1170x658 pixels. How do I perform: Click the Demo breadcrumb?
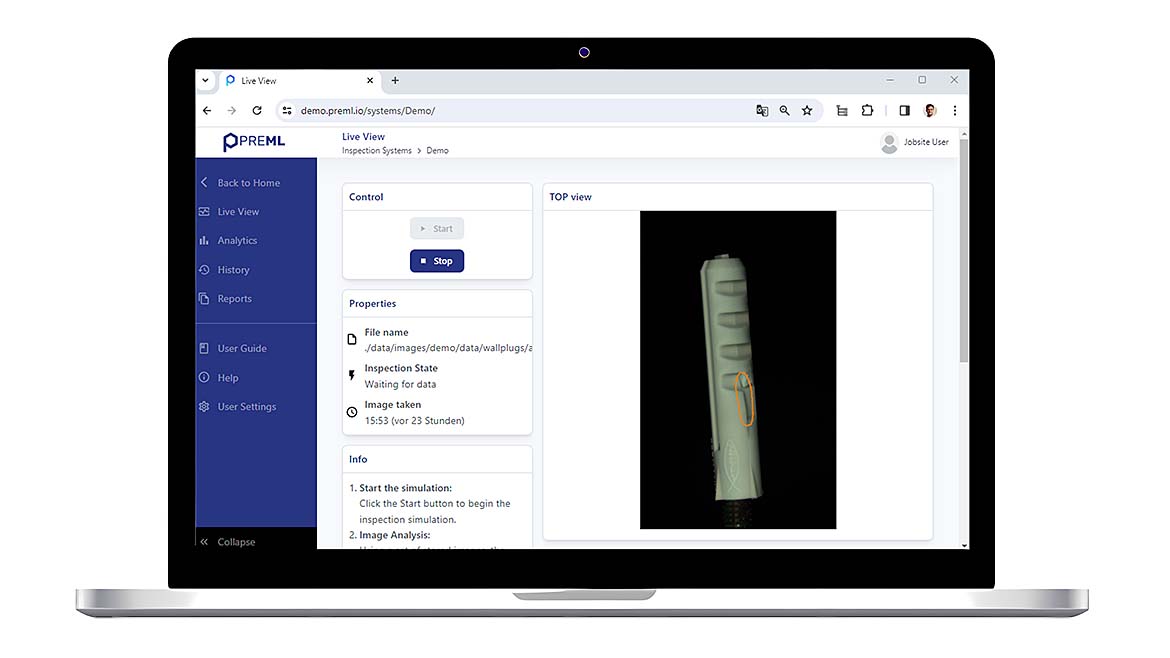pos(437,151)
